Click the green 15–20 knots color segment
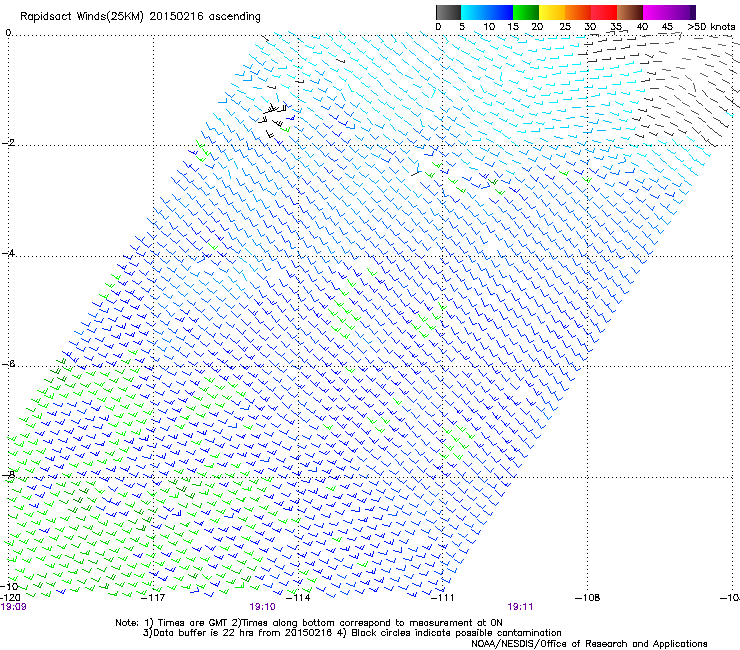This screenshot has width=740, height=650. (x=526, y=12)
